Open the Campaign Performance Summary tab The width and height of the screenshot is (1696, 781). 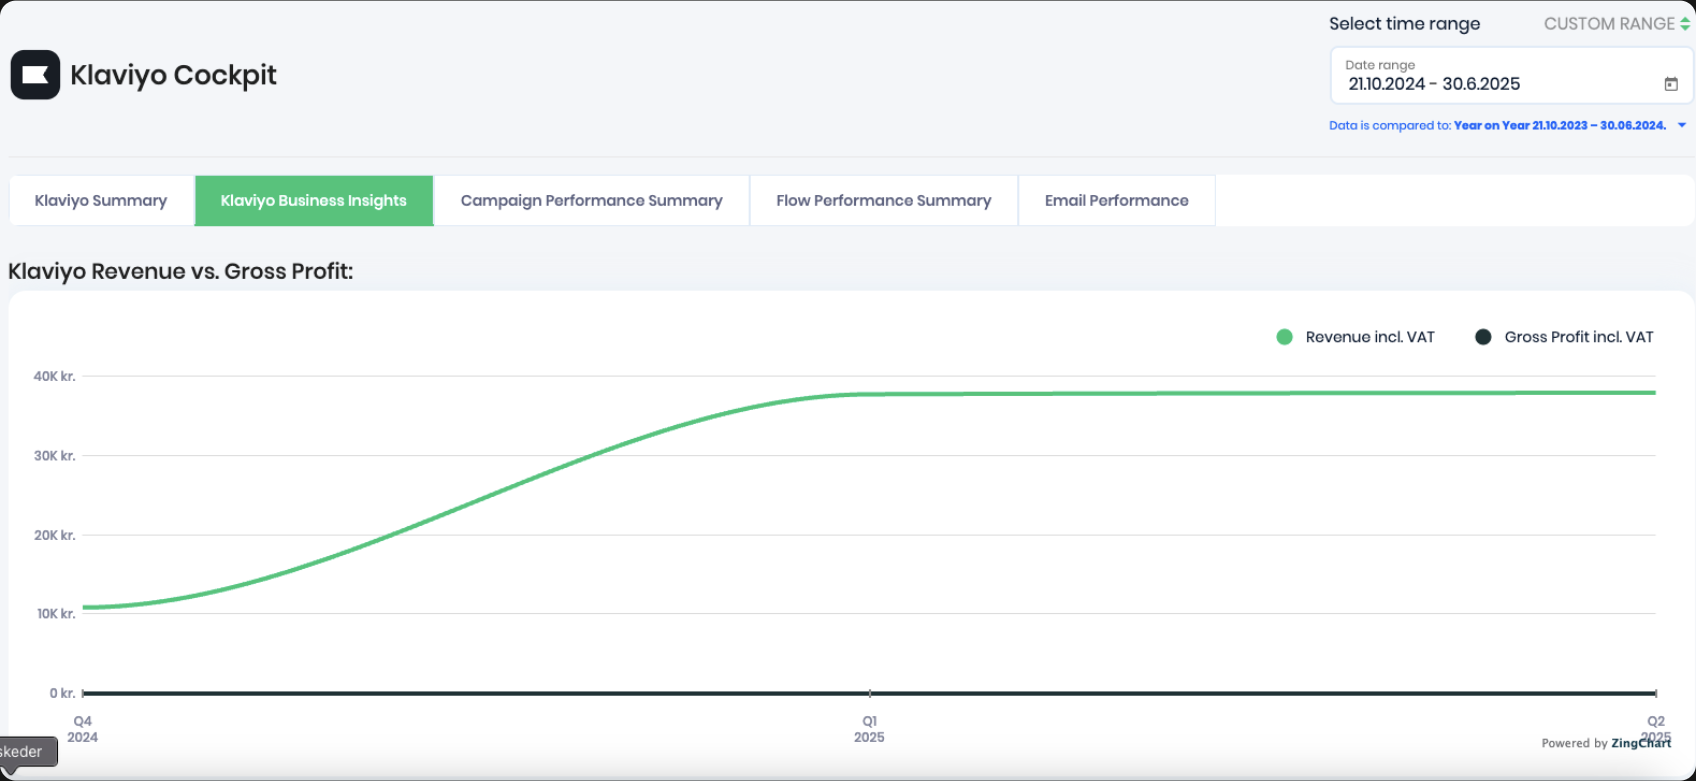click(592, 200)
